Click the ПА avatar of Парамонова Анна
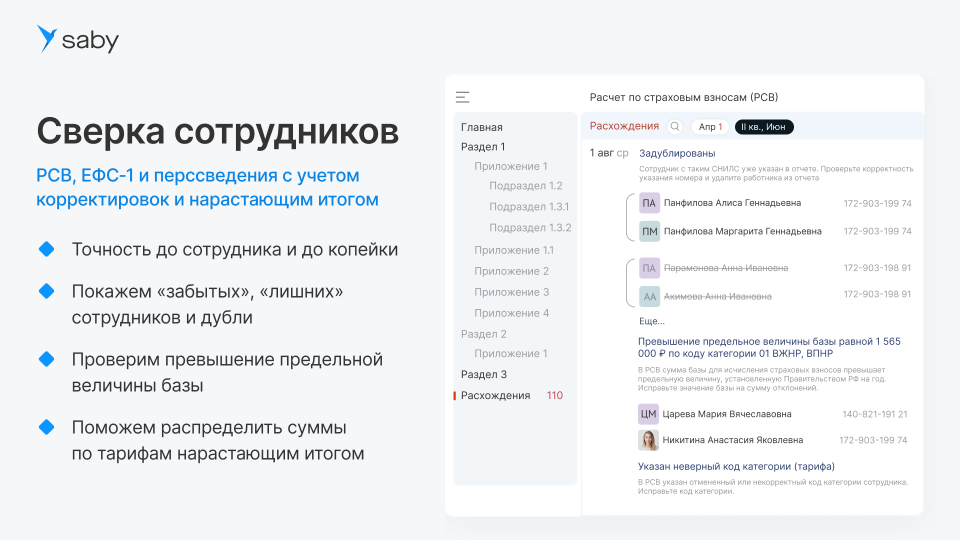The width and height of the screenshot is (960, 540). pyautogui.click(x=649, y=268)
